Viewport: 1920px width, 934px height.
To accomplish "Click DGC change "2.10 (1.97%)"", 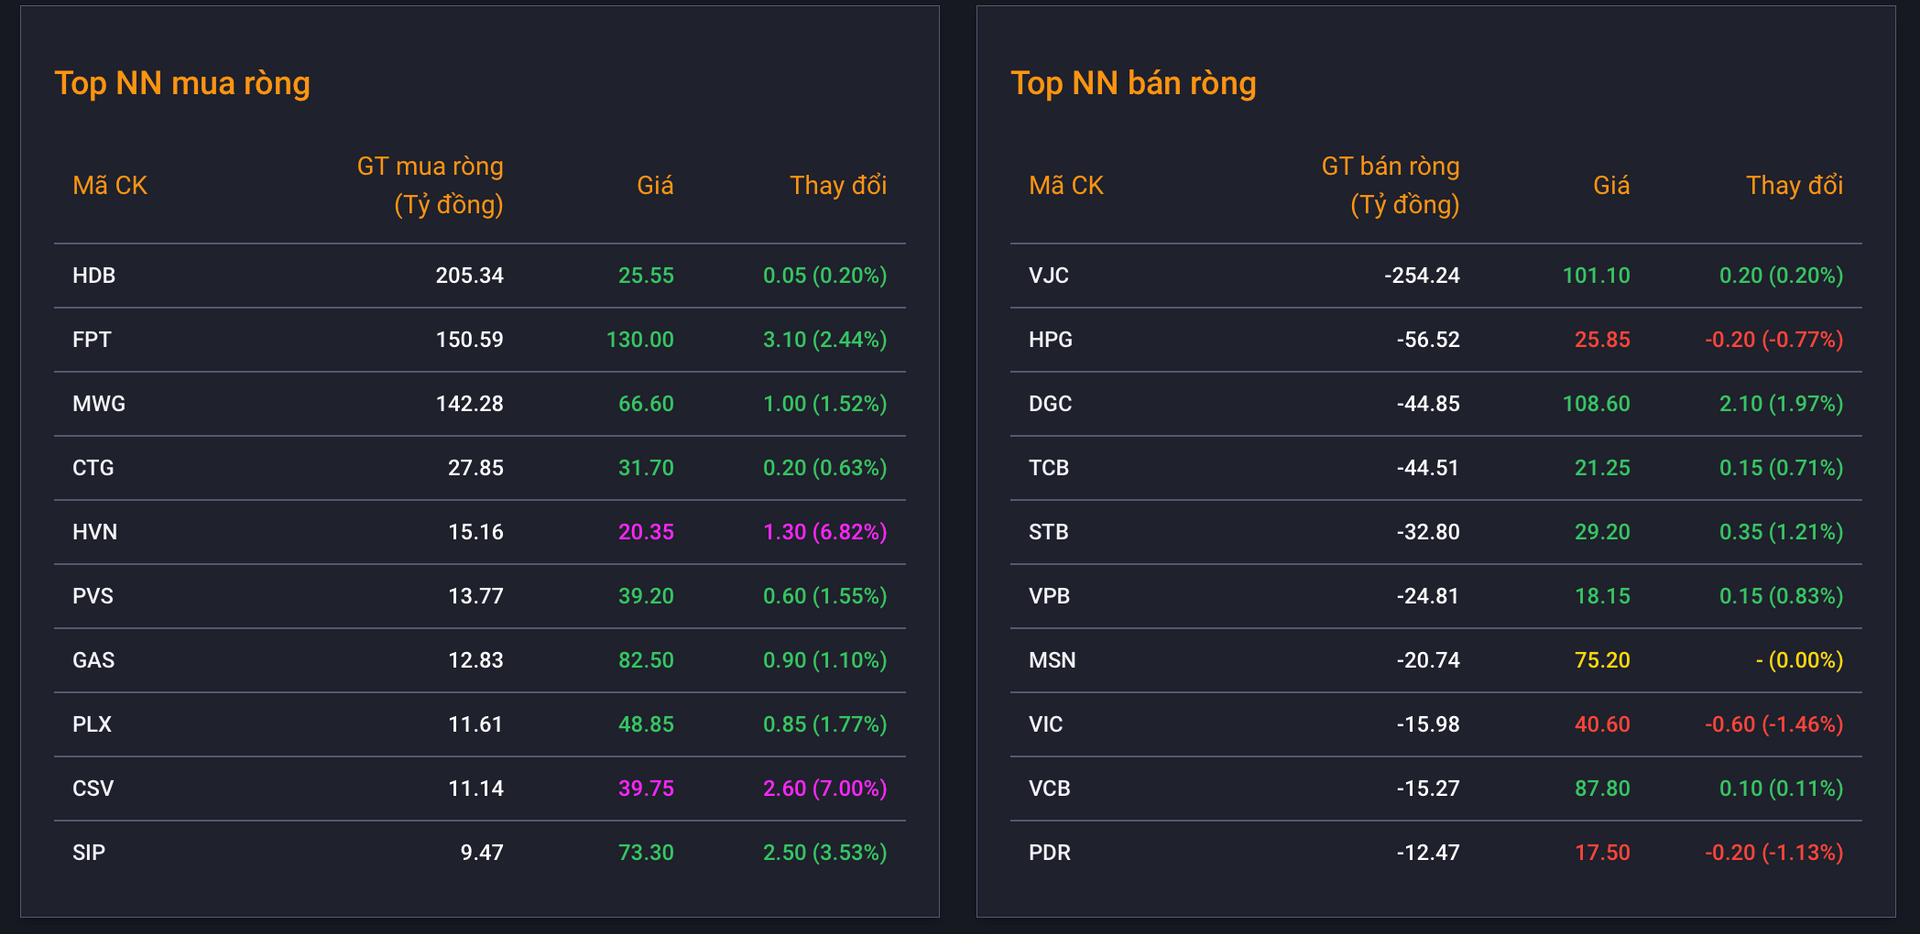I will pos(1781,403).
